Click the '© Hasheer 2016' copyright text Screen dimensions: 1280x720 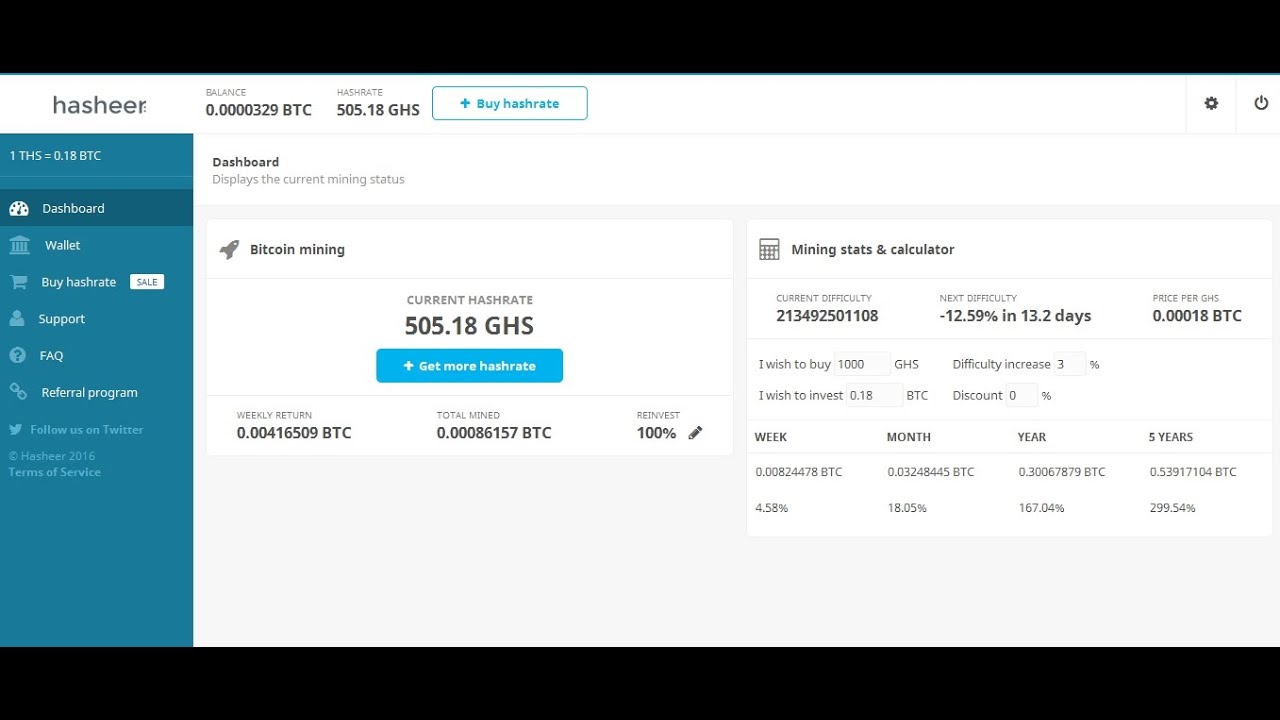tap(52, 456)
